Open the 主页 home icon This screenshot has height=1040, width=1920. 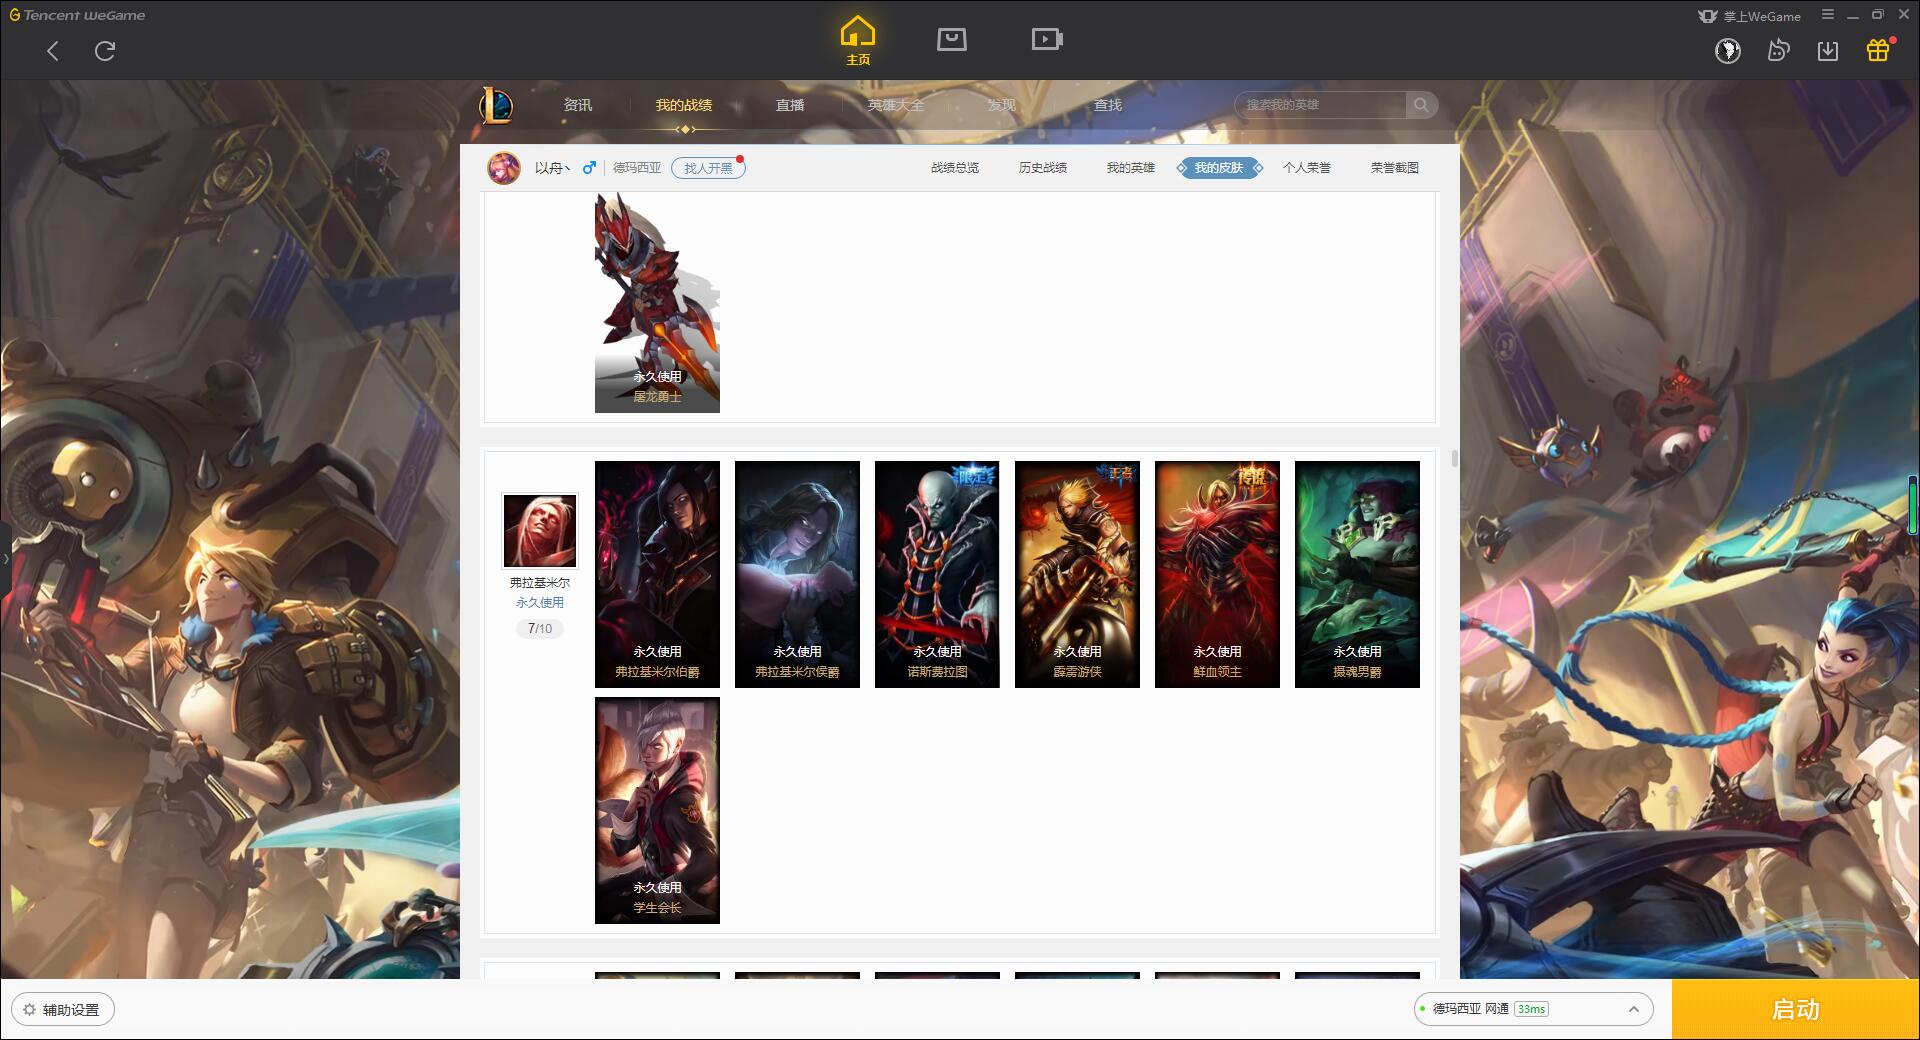point(858,41)
